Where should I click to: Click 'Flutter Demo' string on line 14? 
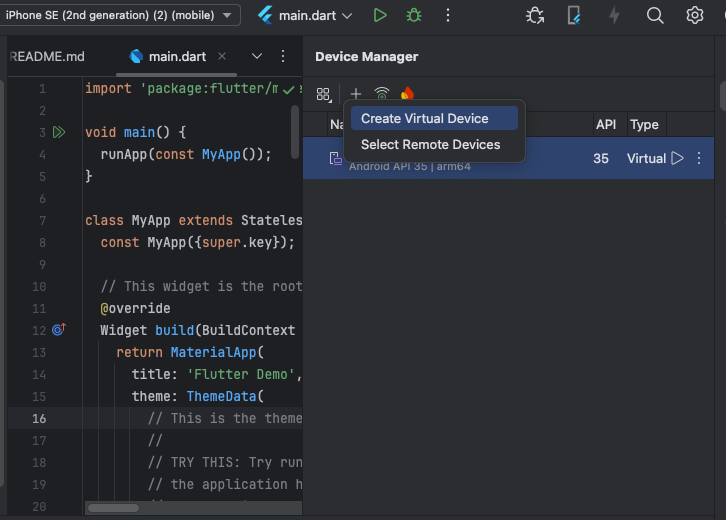[241, 374]
